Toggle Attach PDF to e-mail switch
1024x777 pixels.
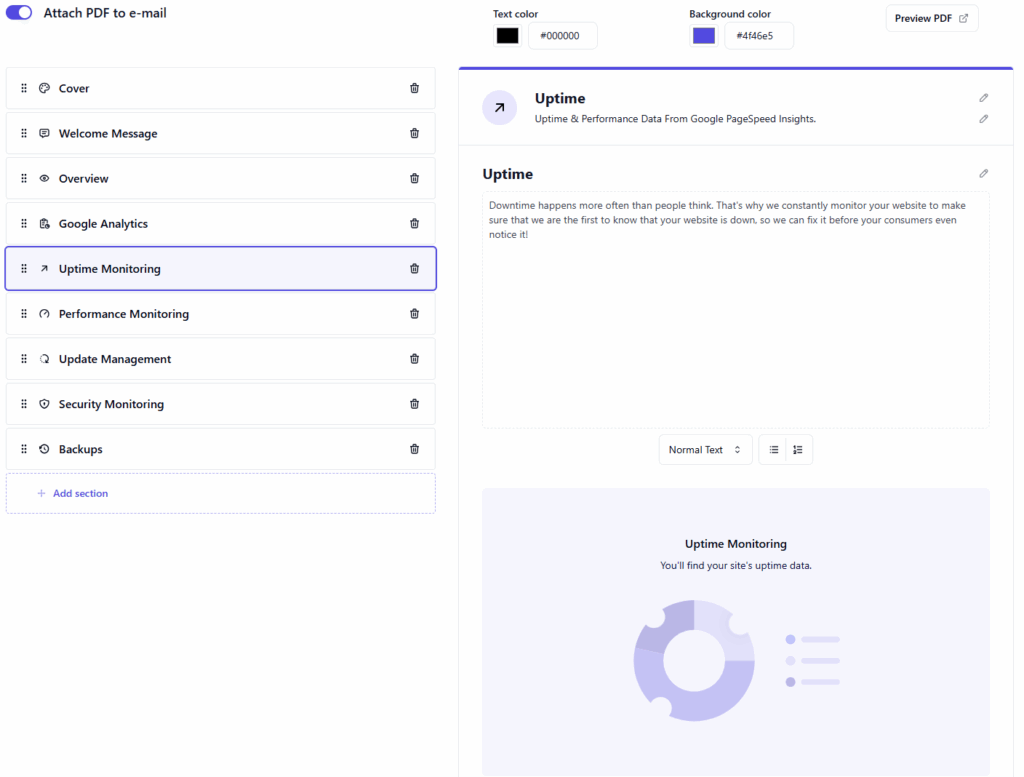click(19, 13)
